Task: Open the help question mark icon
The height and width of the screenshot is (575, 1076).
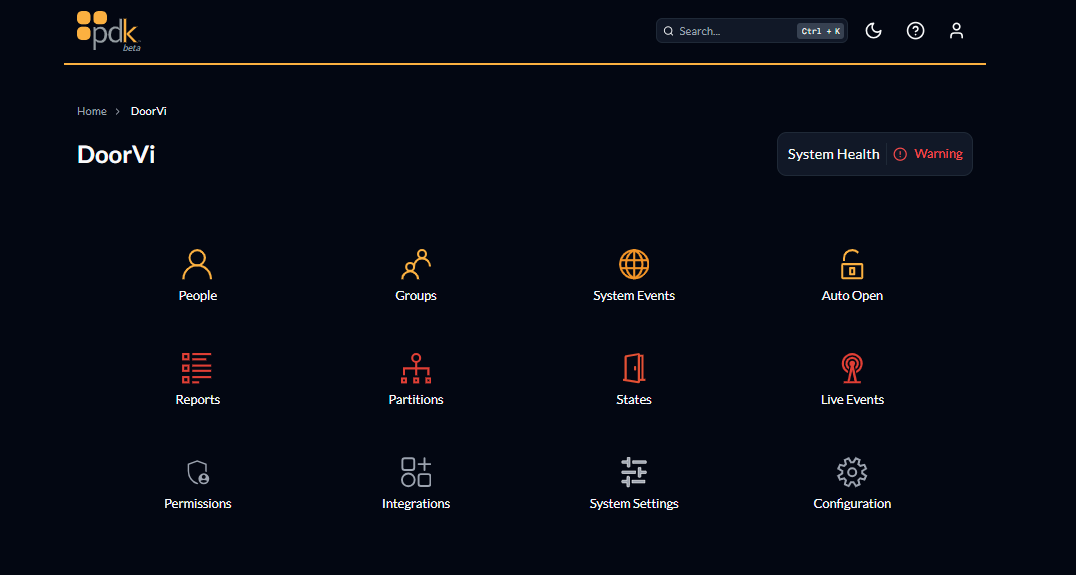Action: click(915, 31)
